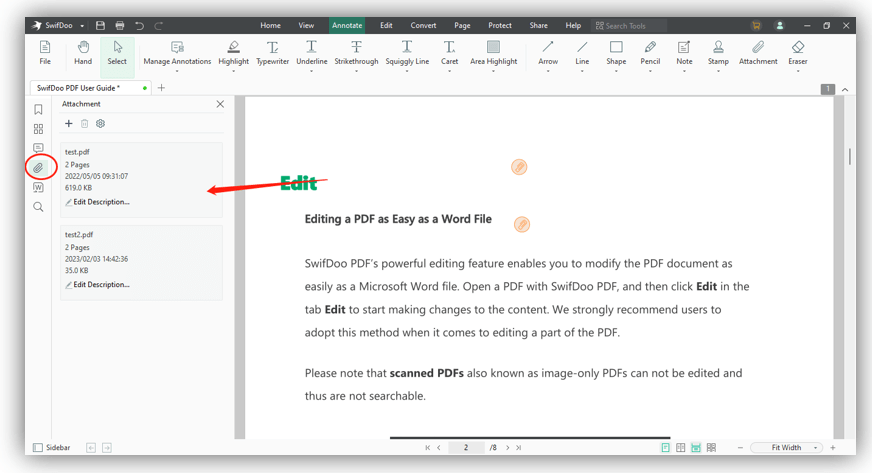Open the Help menu
This screenshot has width=872, height=473.
pyautogui.click(x=573, y=26)
